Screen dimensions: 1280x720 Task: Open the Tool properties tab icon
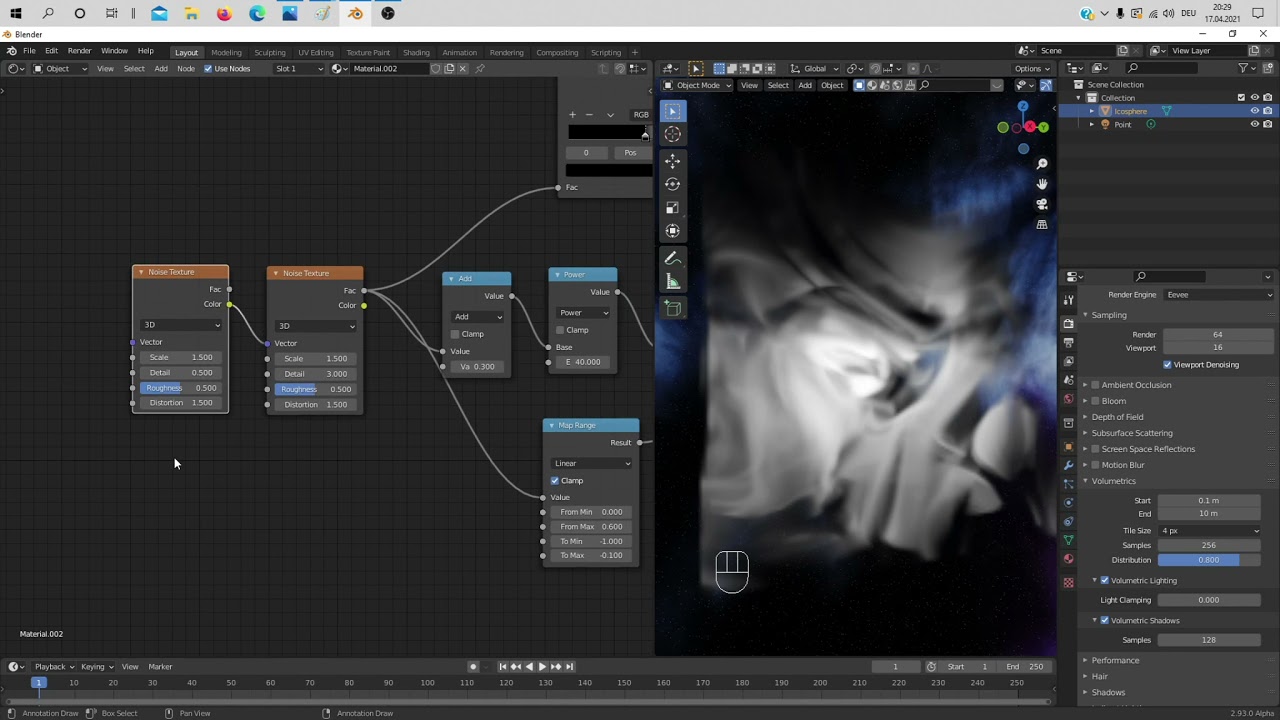pyautogui.click(x=1068, y=301)
